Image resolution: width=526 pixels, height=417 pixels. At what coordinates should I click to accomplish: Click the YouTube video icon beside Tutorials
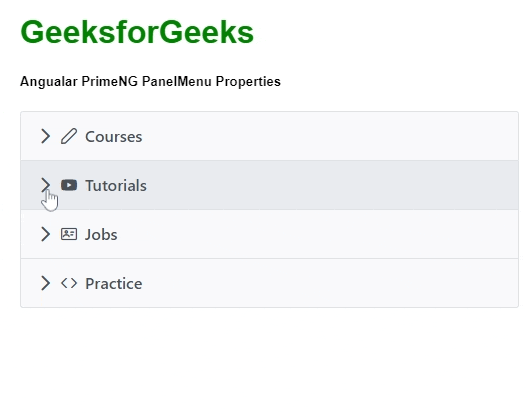click(69, 185)
